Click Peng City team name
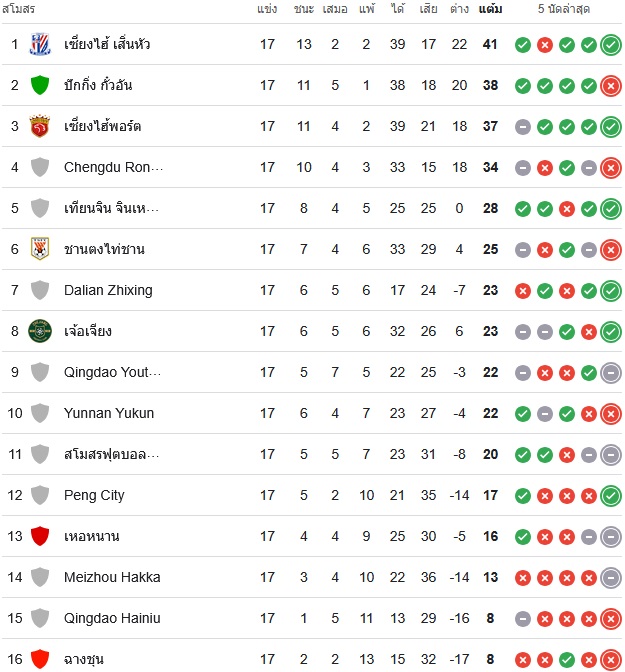 point(94,495)
